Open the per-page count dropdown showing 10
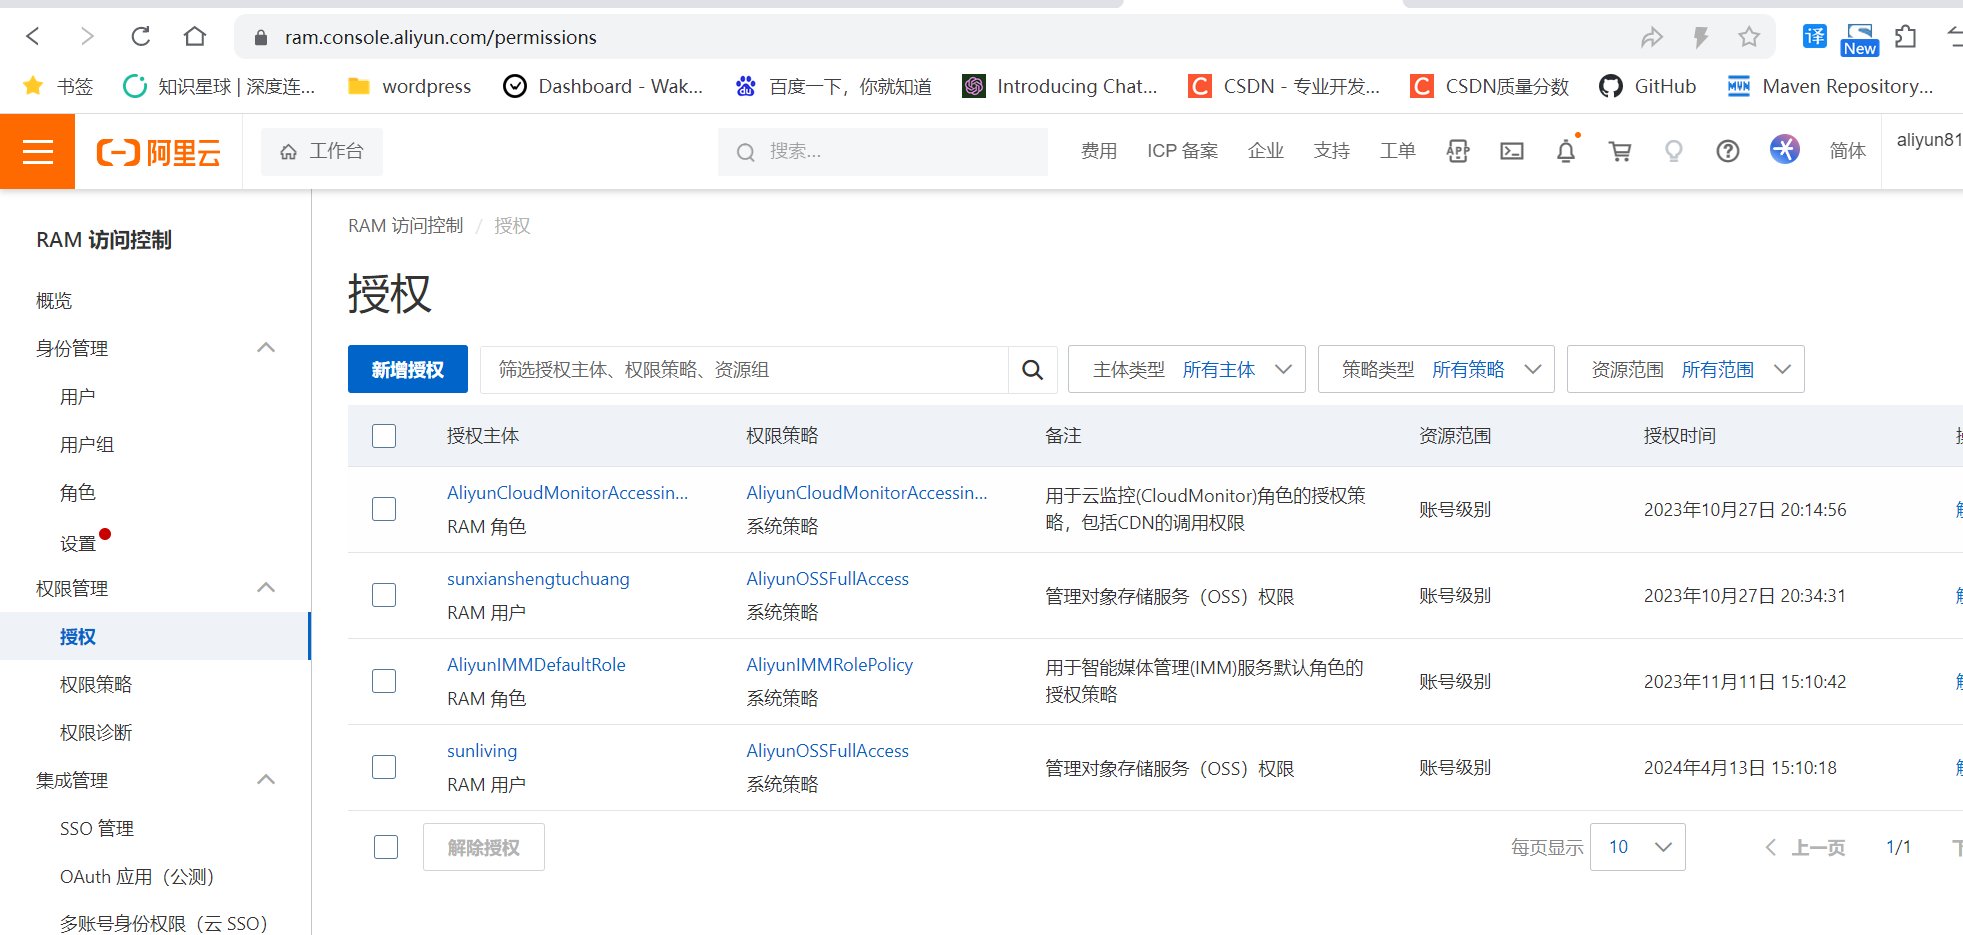This screenshot has width=1963, height=935. 1638,847
